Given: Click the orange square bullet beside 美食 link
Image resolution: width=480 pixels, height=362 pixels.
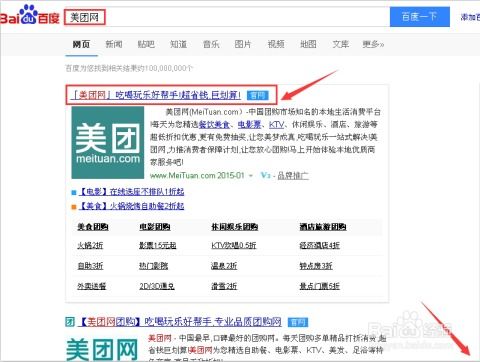Looking at the screenshot, I should (x=74, y=207).
